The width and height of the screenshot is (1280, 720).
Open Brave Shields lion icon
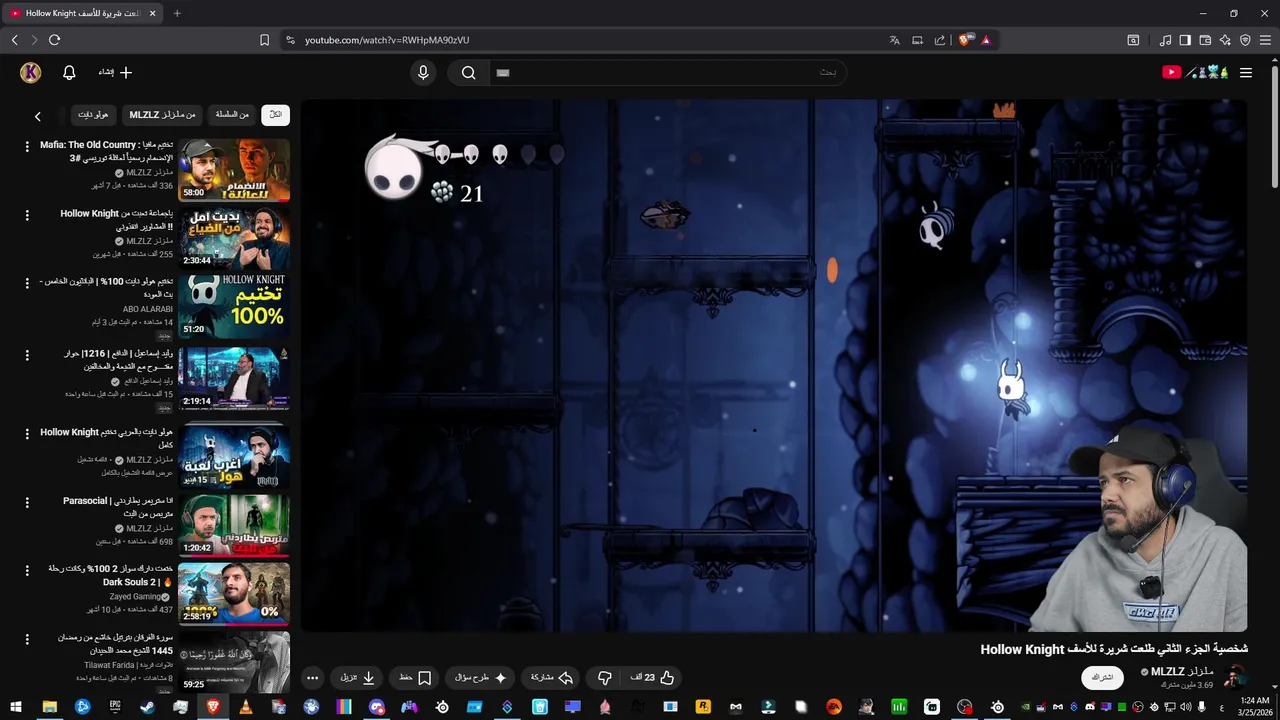(x=965, y=40)
